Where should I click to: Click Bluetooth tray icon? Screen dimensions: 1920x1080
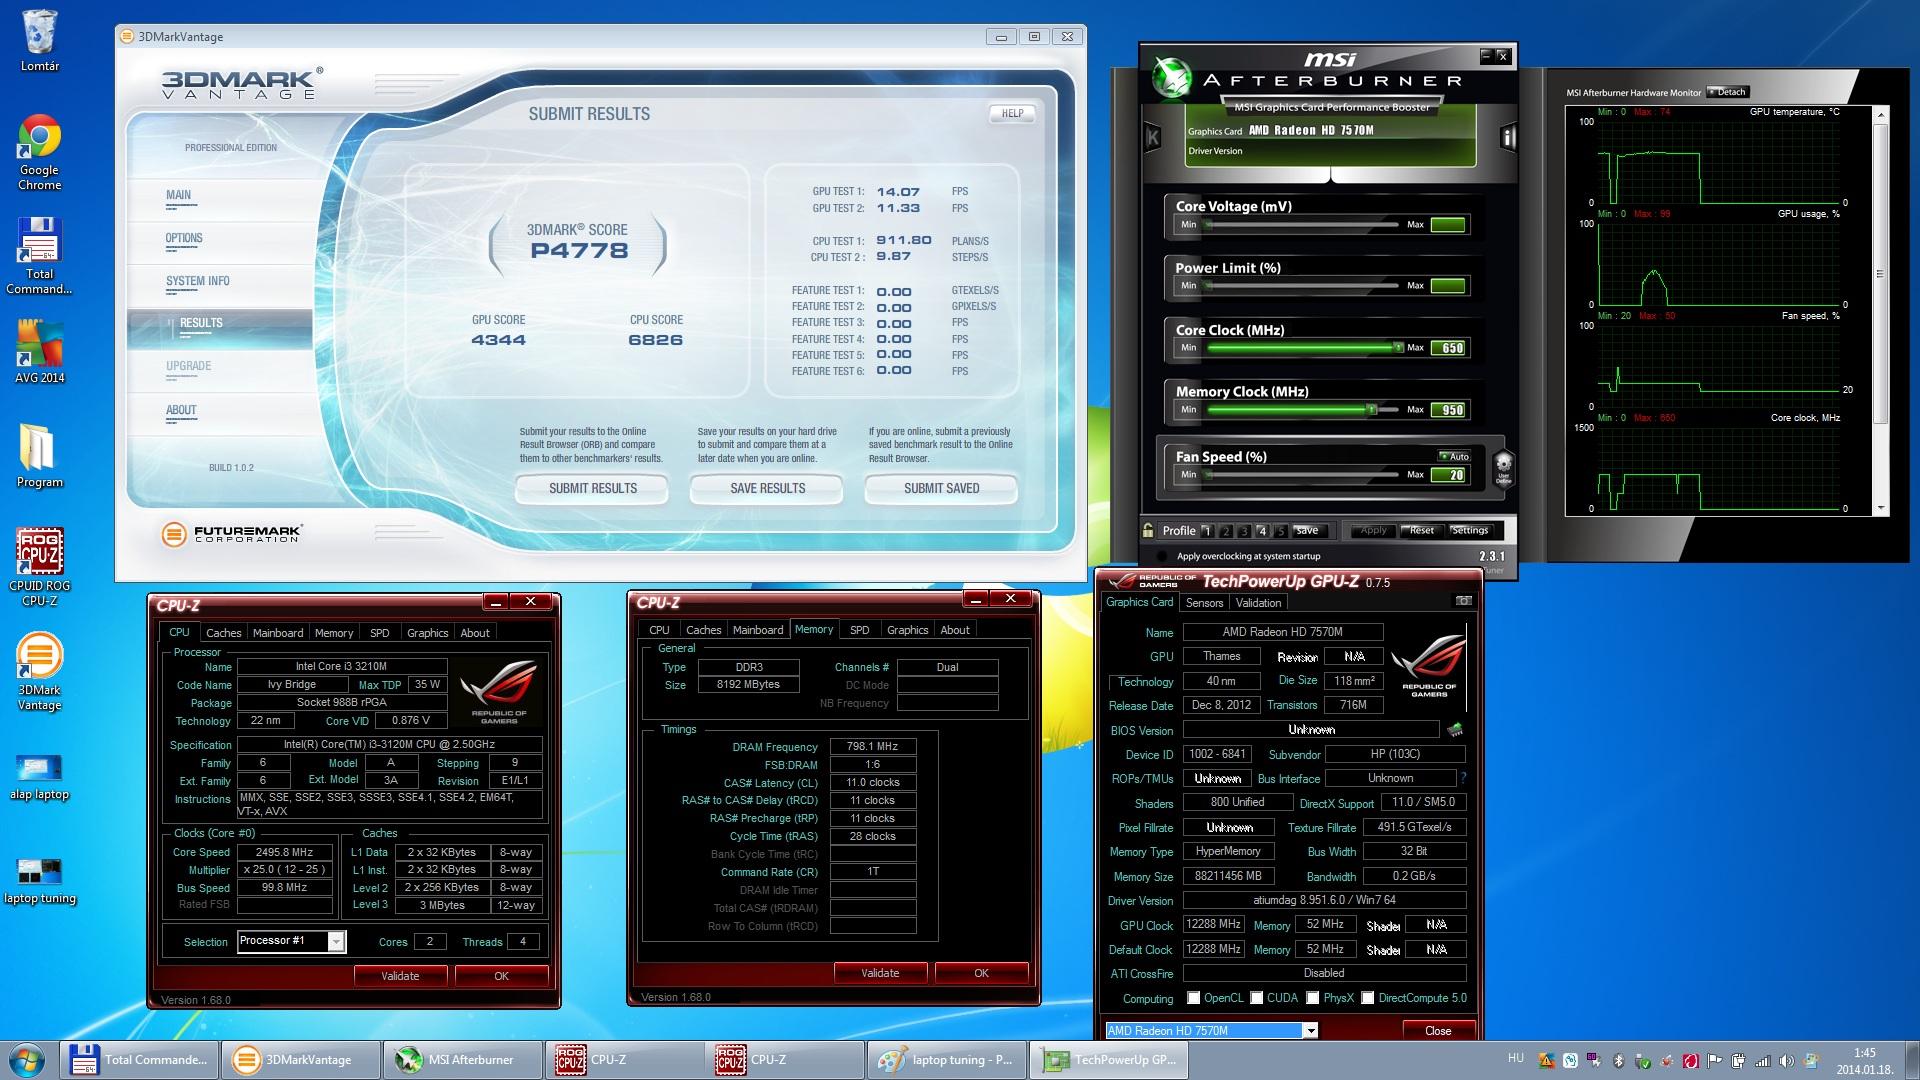tap(1618, 1060)
